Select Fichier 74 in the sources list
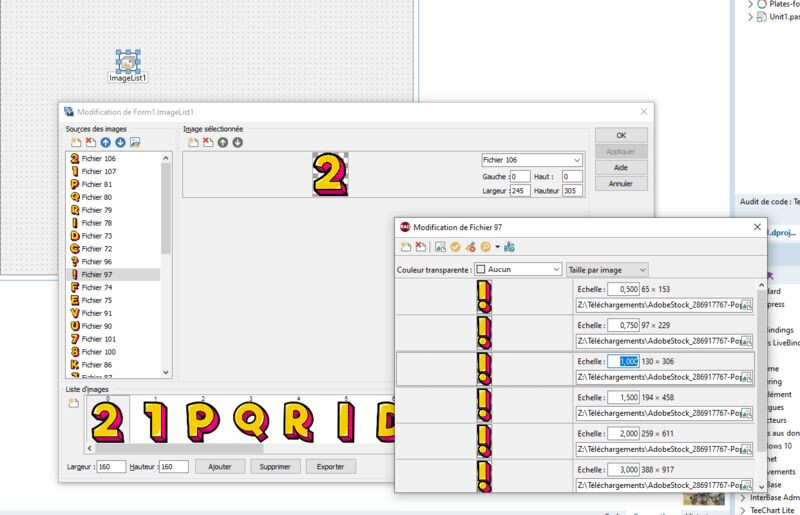The width and height of the screenshot is (800, 515). [x=113, y=287]
